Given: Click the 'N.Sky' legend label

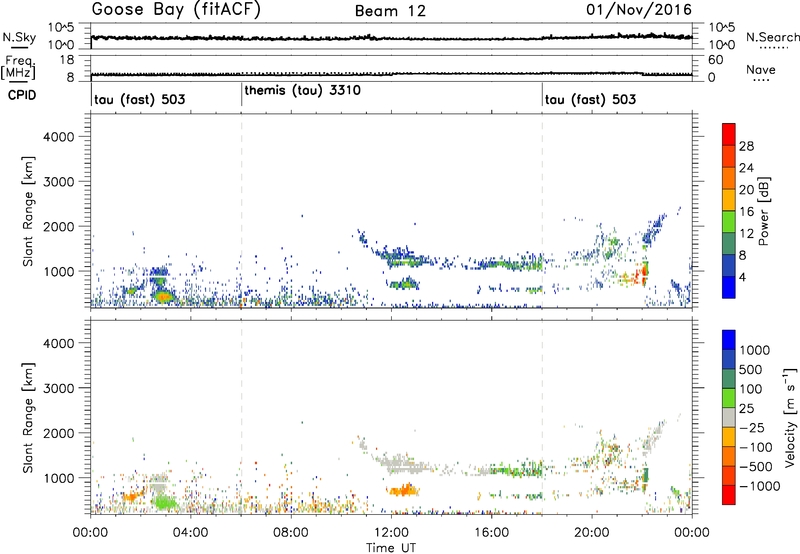Looking at the screenshot, I should tap(19, 37).
